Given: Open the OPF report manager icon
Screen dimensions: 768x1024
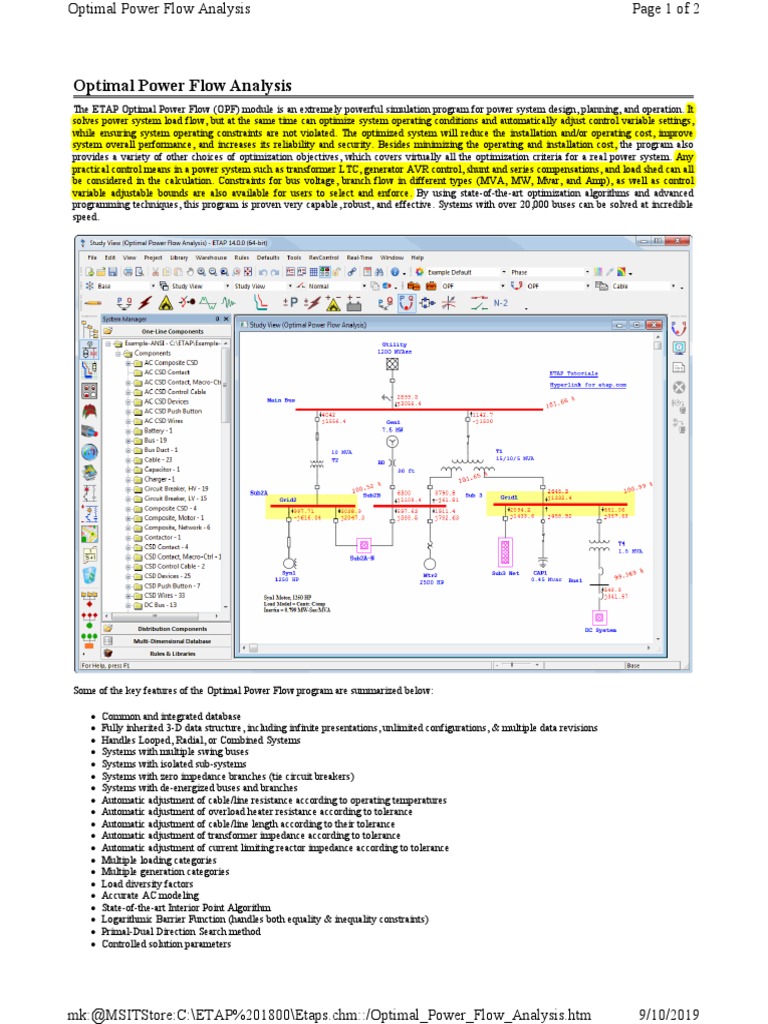Looking at the screenshot, I should pos(679,367).
